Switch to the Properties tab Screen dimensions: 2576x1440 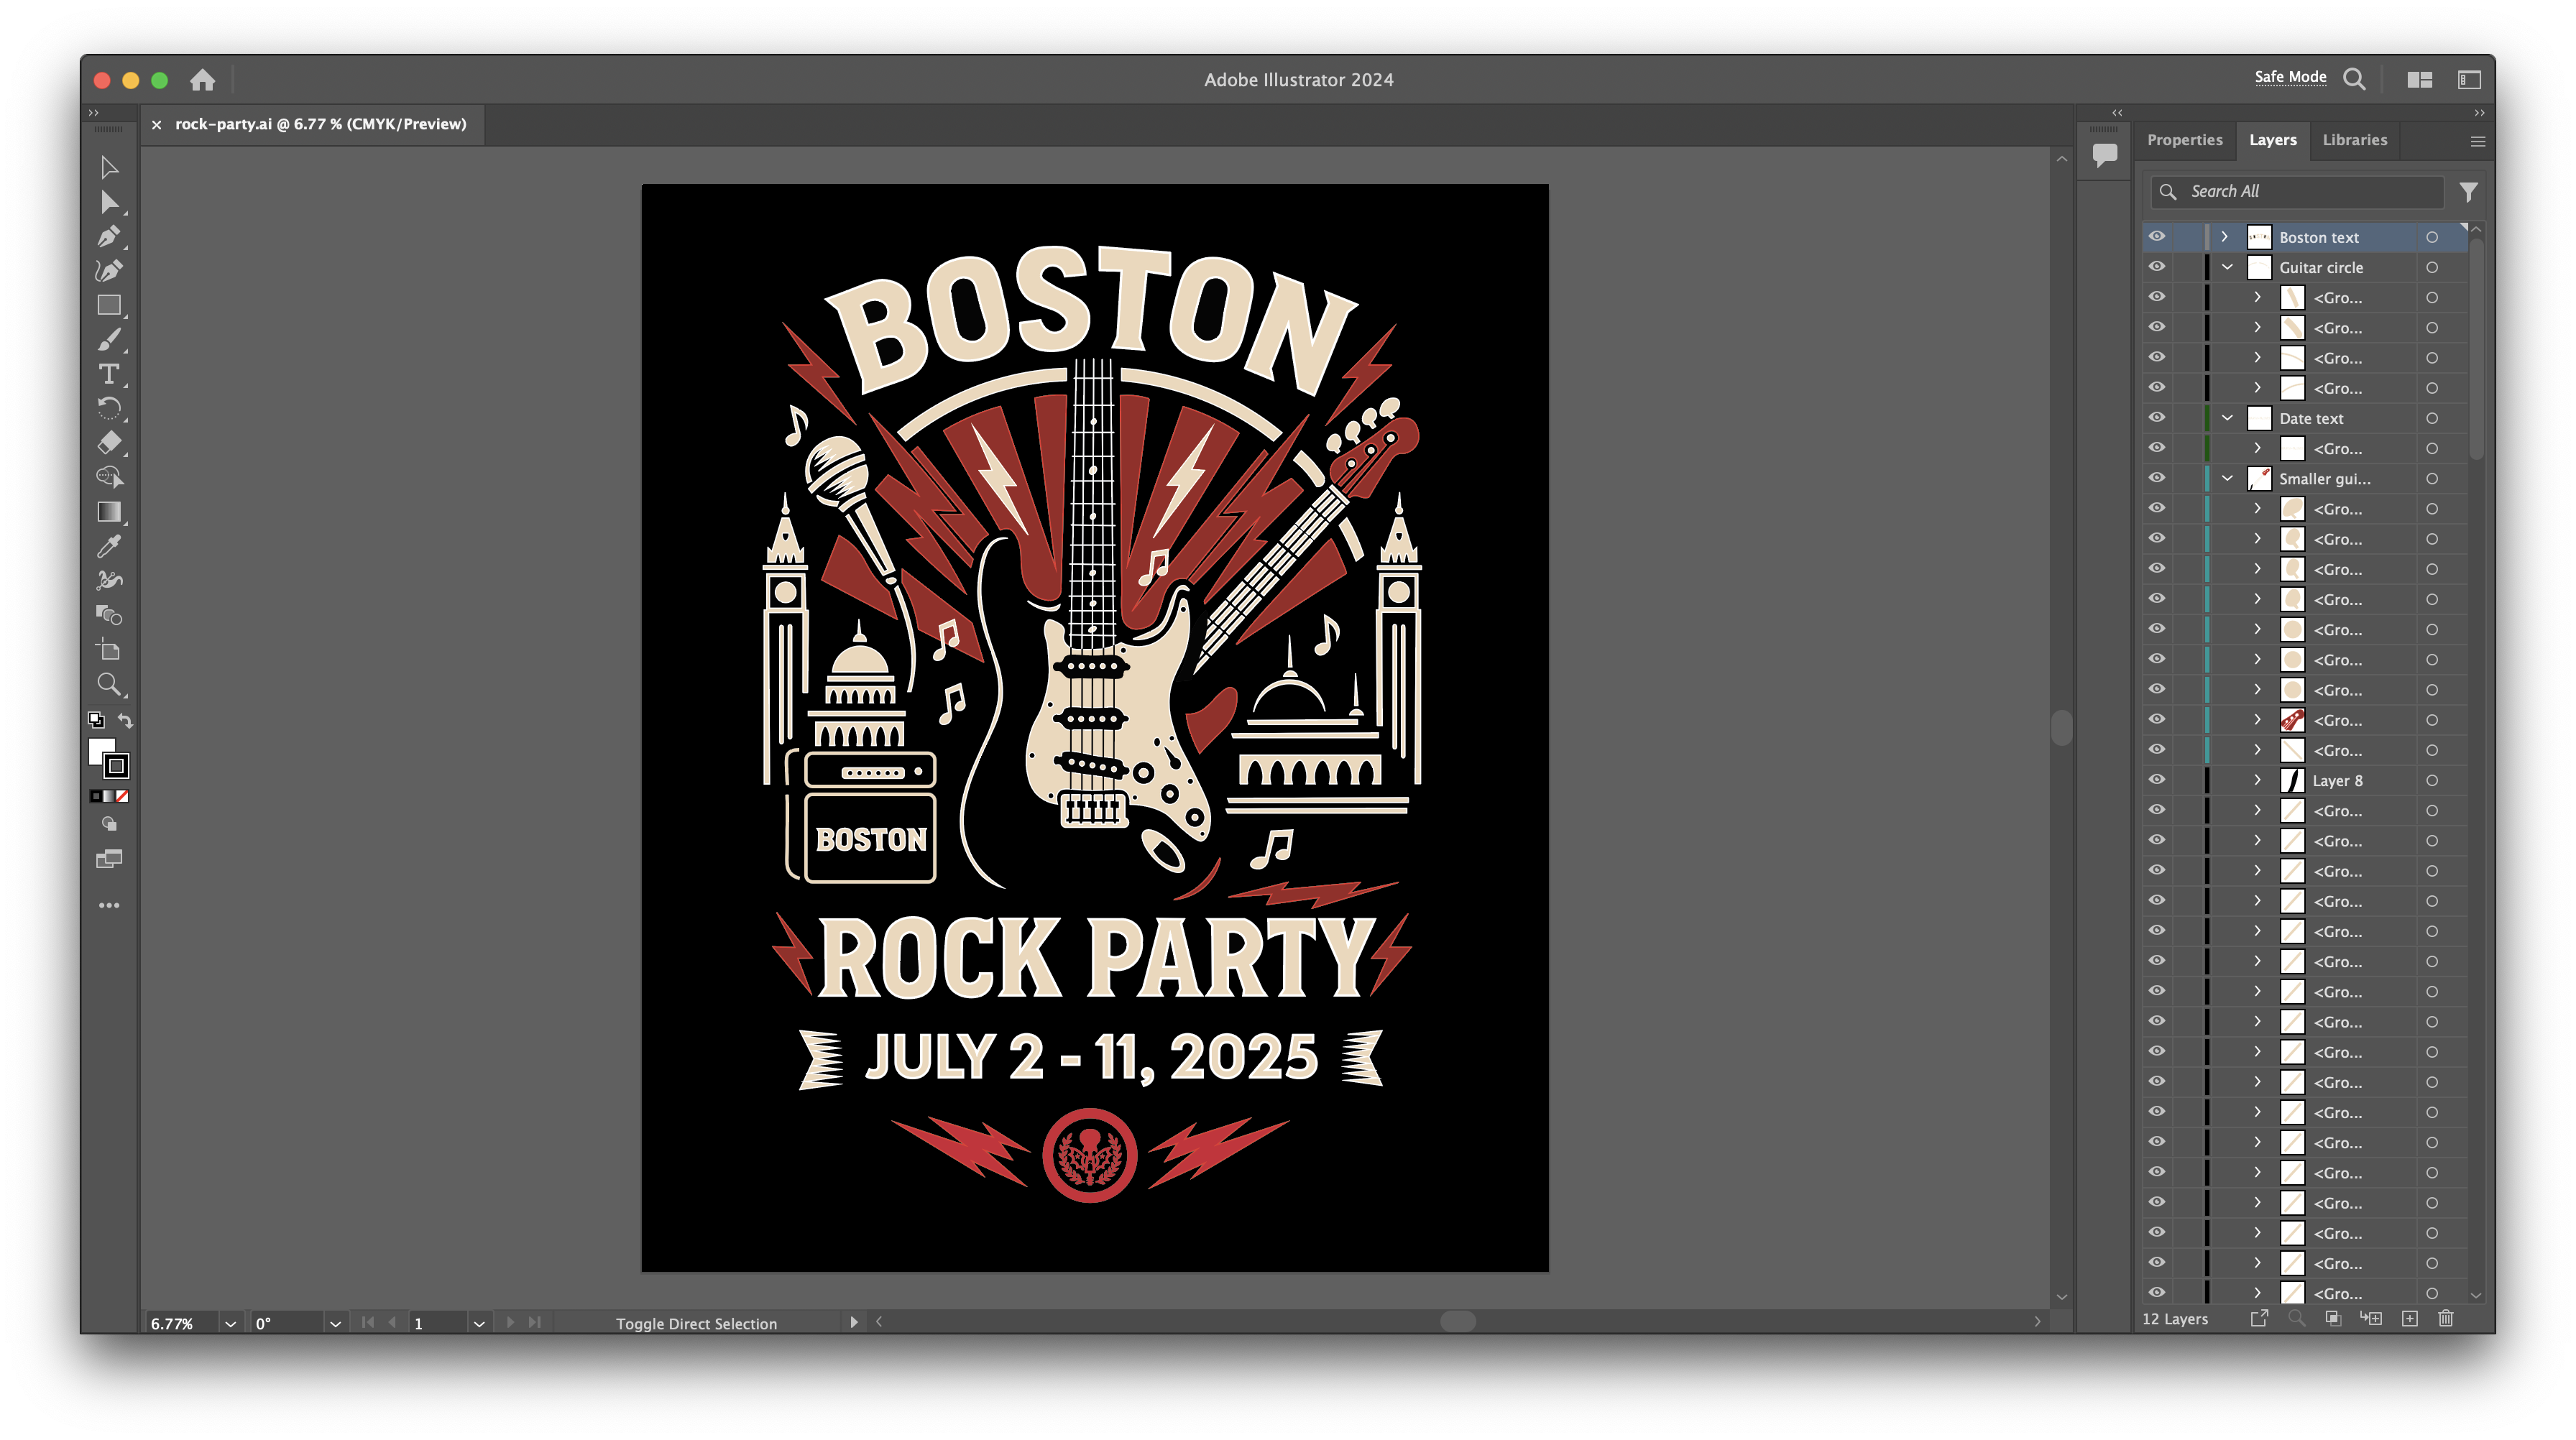tap(2184, 140)
